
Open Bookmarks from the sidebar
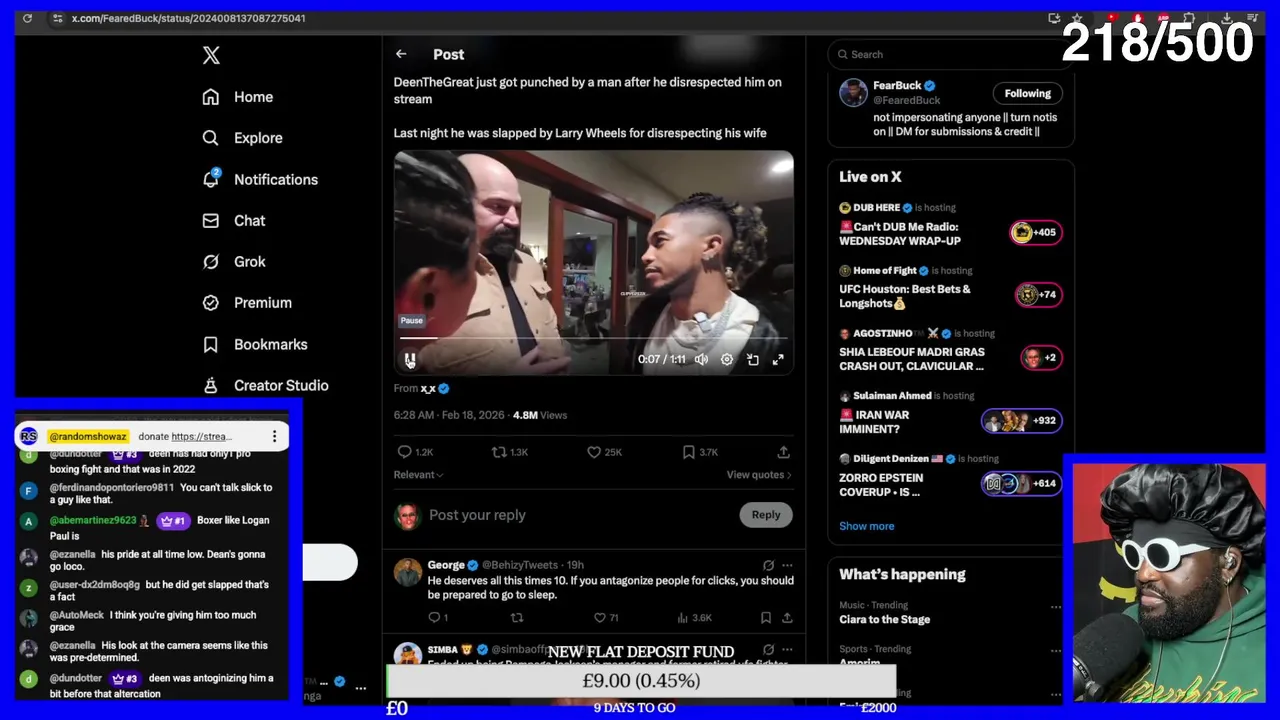[x=254, y=344]
